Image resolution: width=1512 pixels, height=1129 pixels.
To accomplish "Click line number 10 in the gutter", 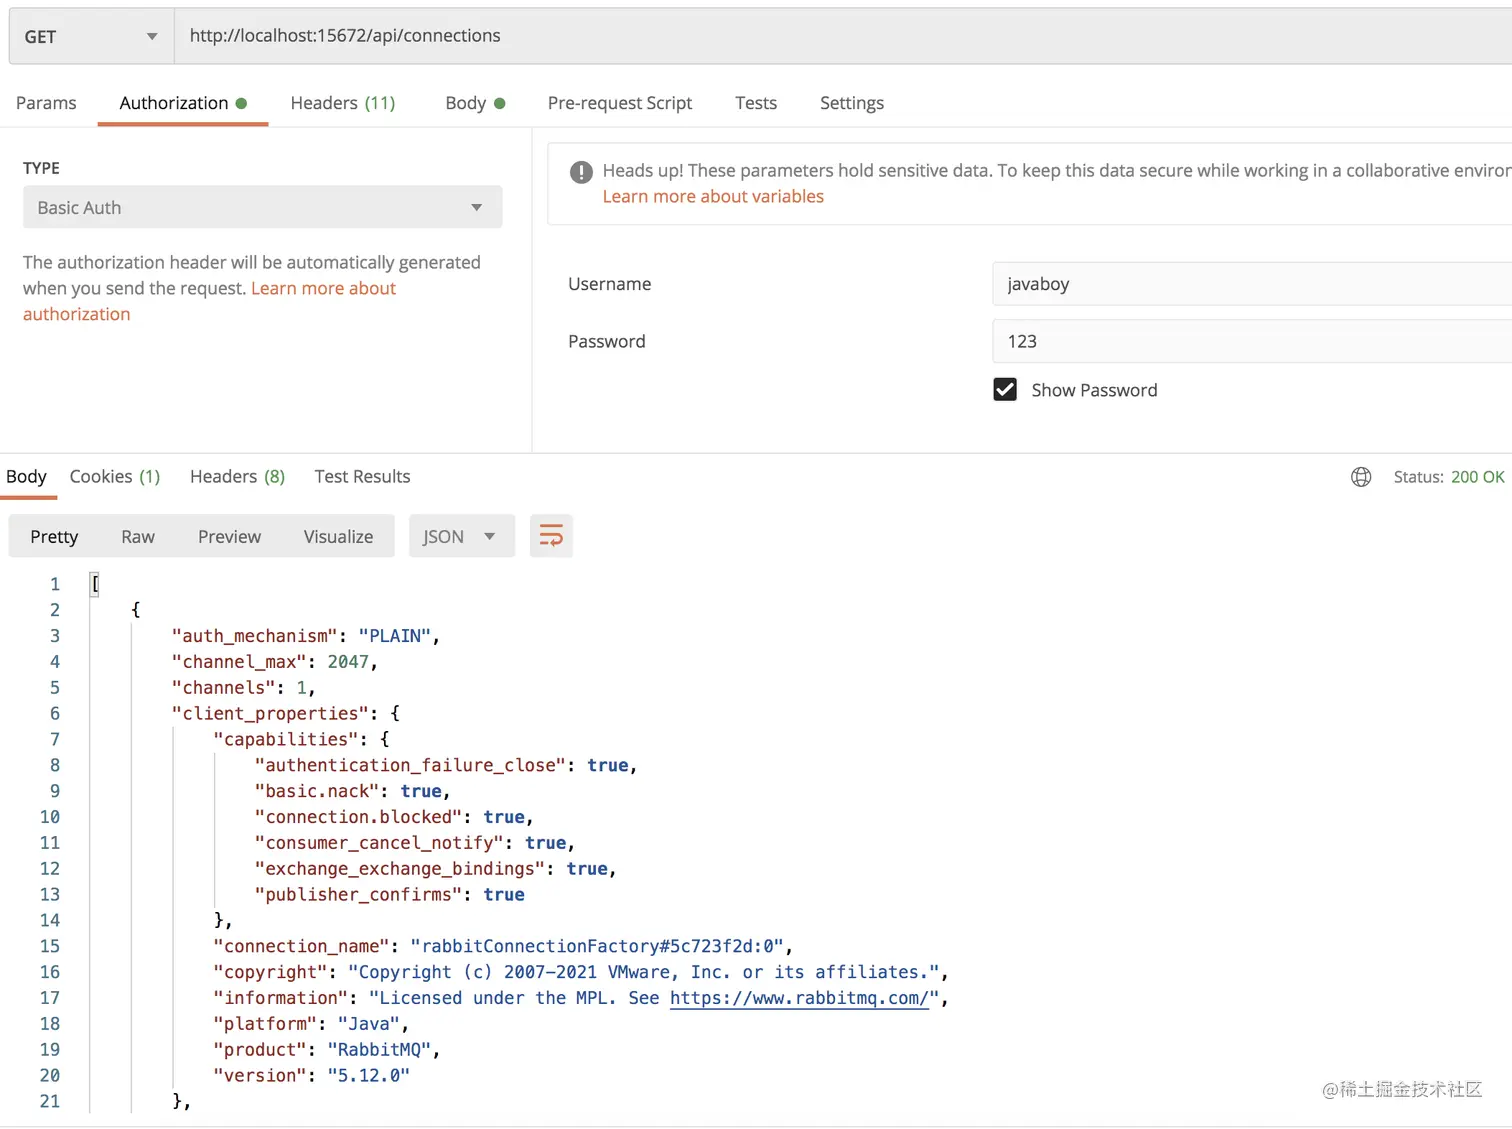I will click(50, 817).
